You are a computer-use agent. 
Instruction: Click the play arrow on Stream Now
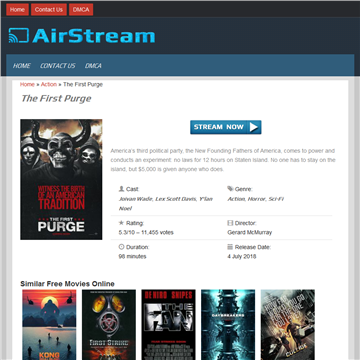[x=254, y=127]
